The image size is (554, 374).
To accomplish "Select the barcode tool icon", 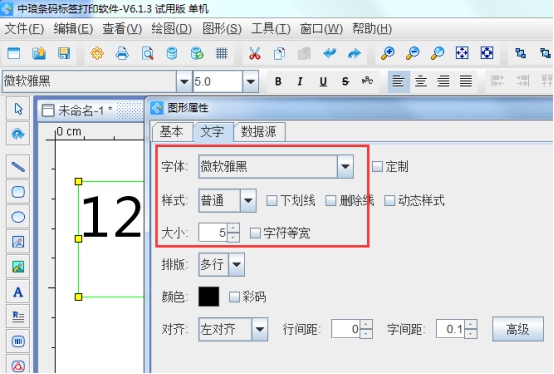I will [18, 342].
